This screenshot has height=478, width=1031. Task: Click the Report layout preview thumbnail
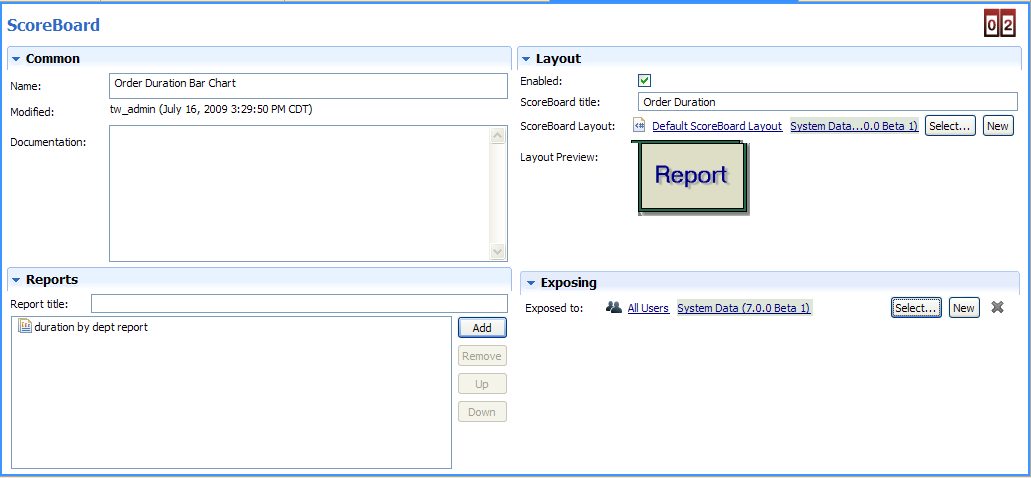tap(692, 176)
